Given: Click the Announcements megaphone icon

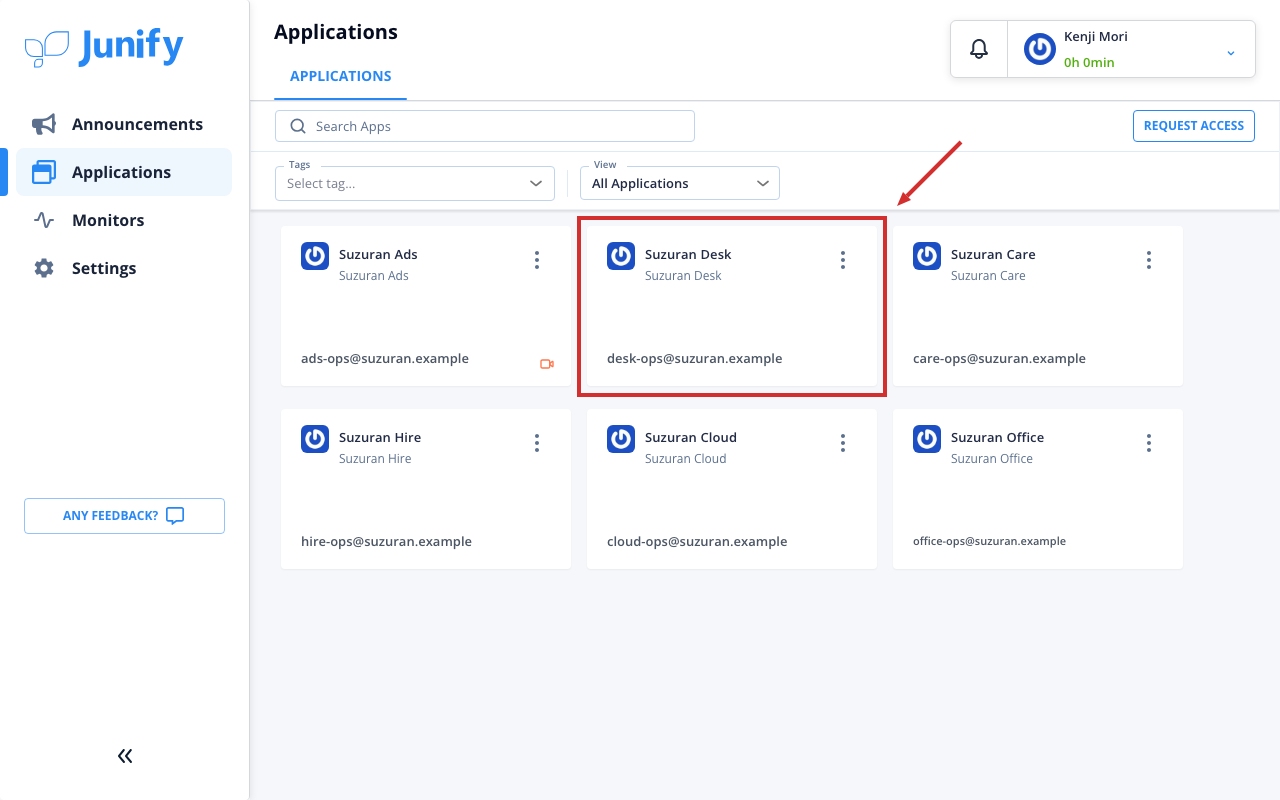Looking at the screenshot, I should [x=44, y=124].
